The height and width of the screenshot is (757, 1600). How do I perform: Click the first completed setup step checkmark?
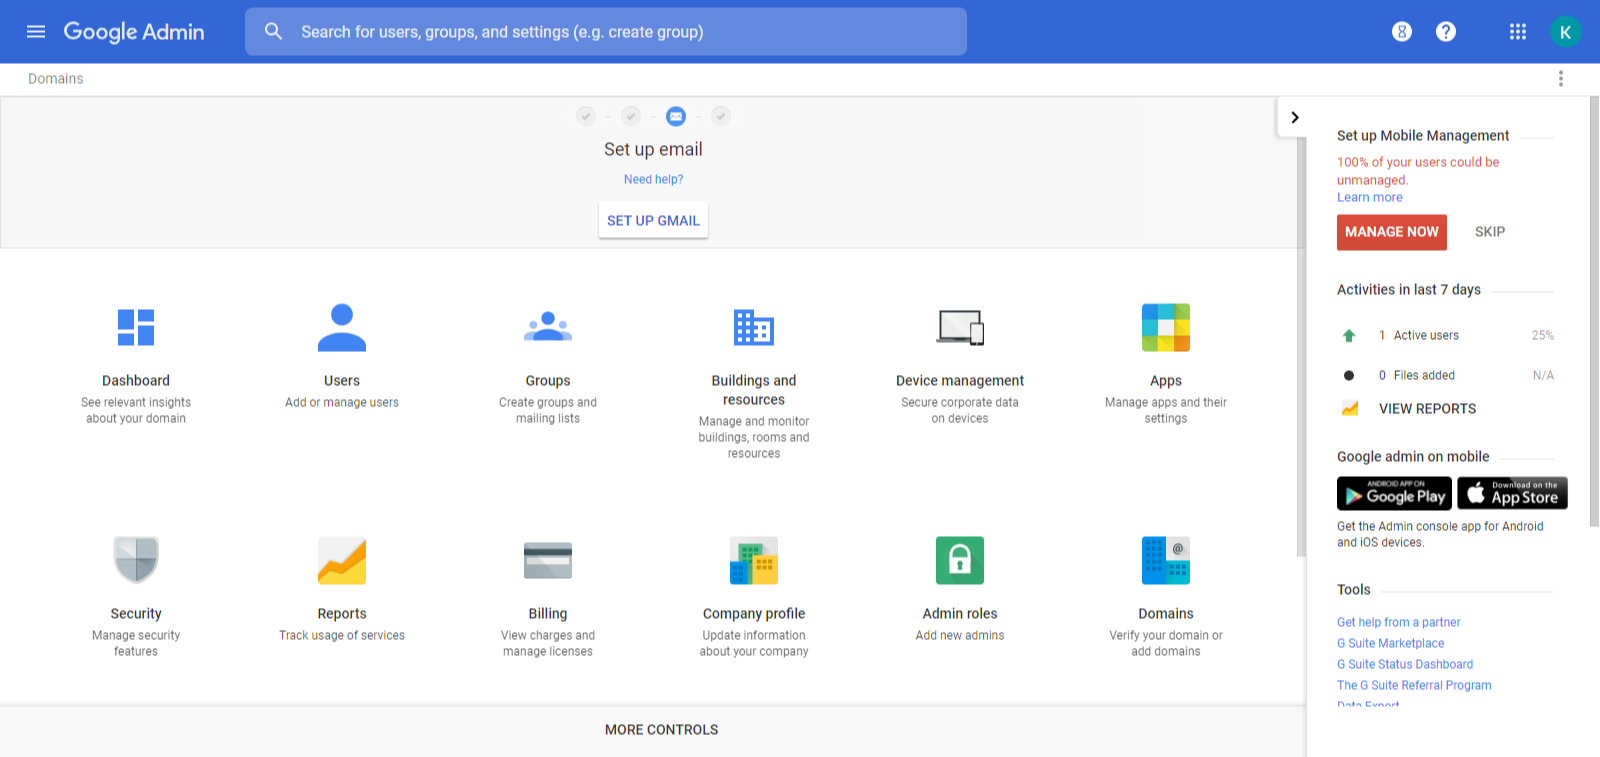coord(586,116)
